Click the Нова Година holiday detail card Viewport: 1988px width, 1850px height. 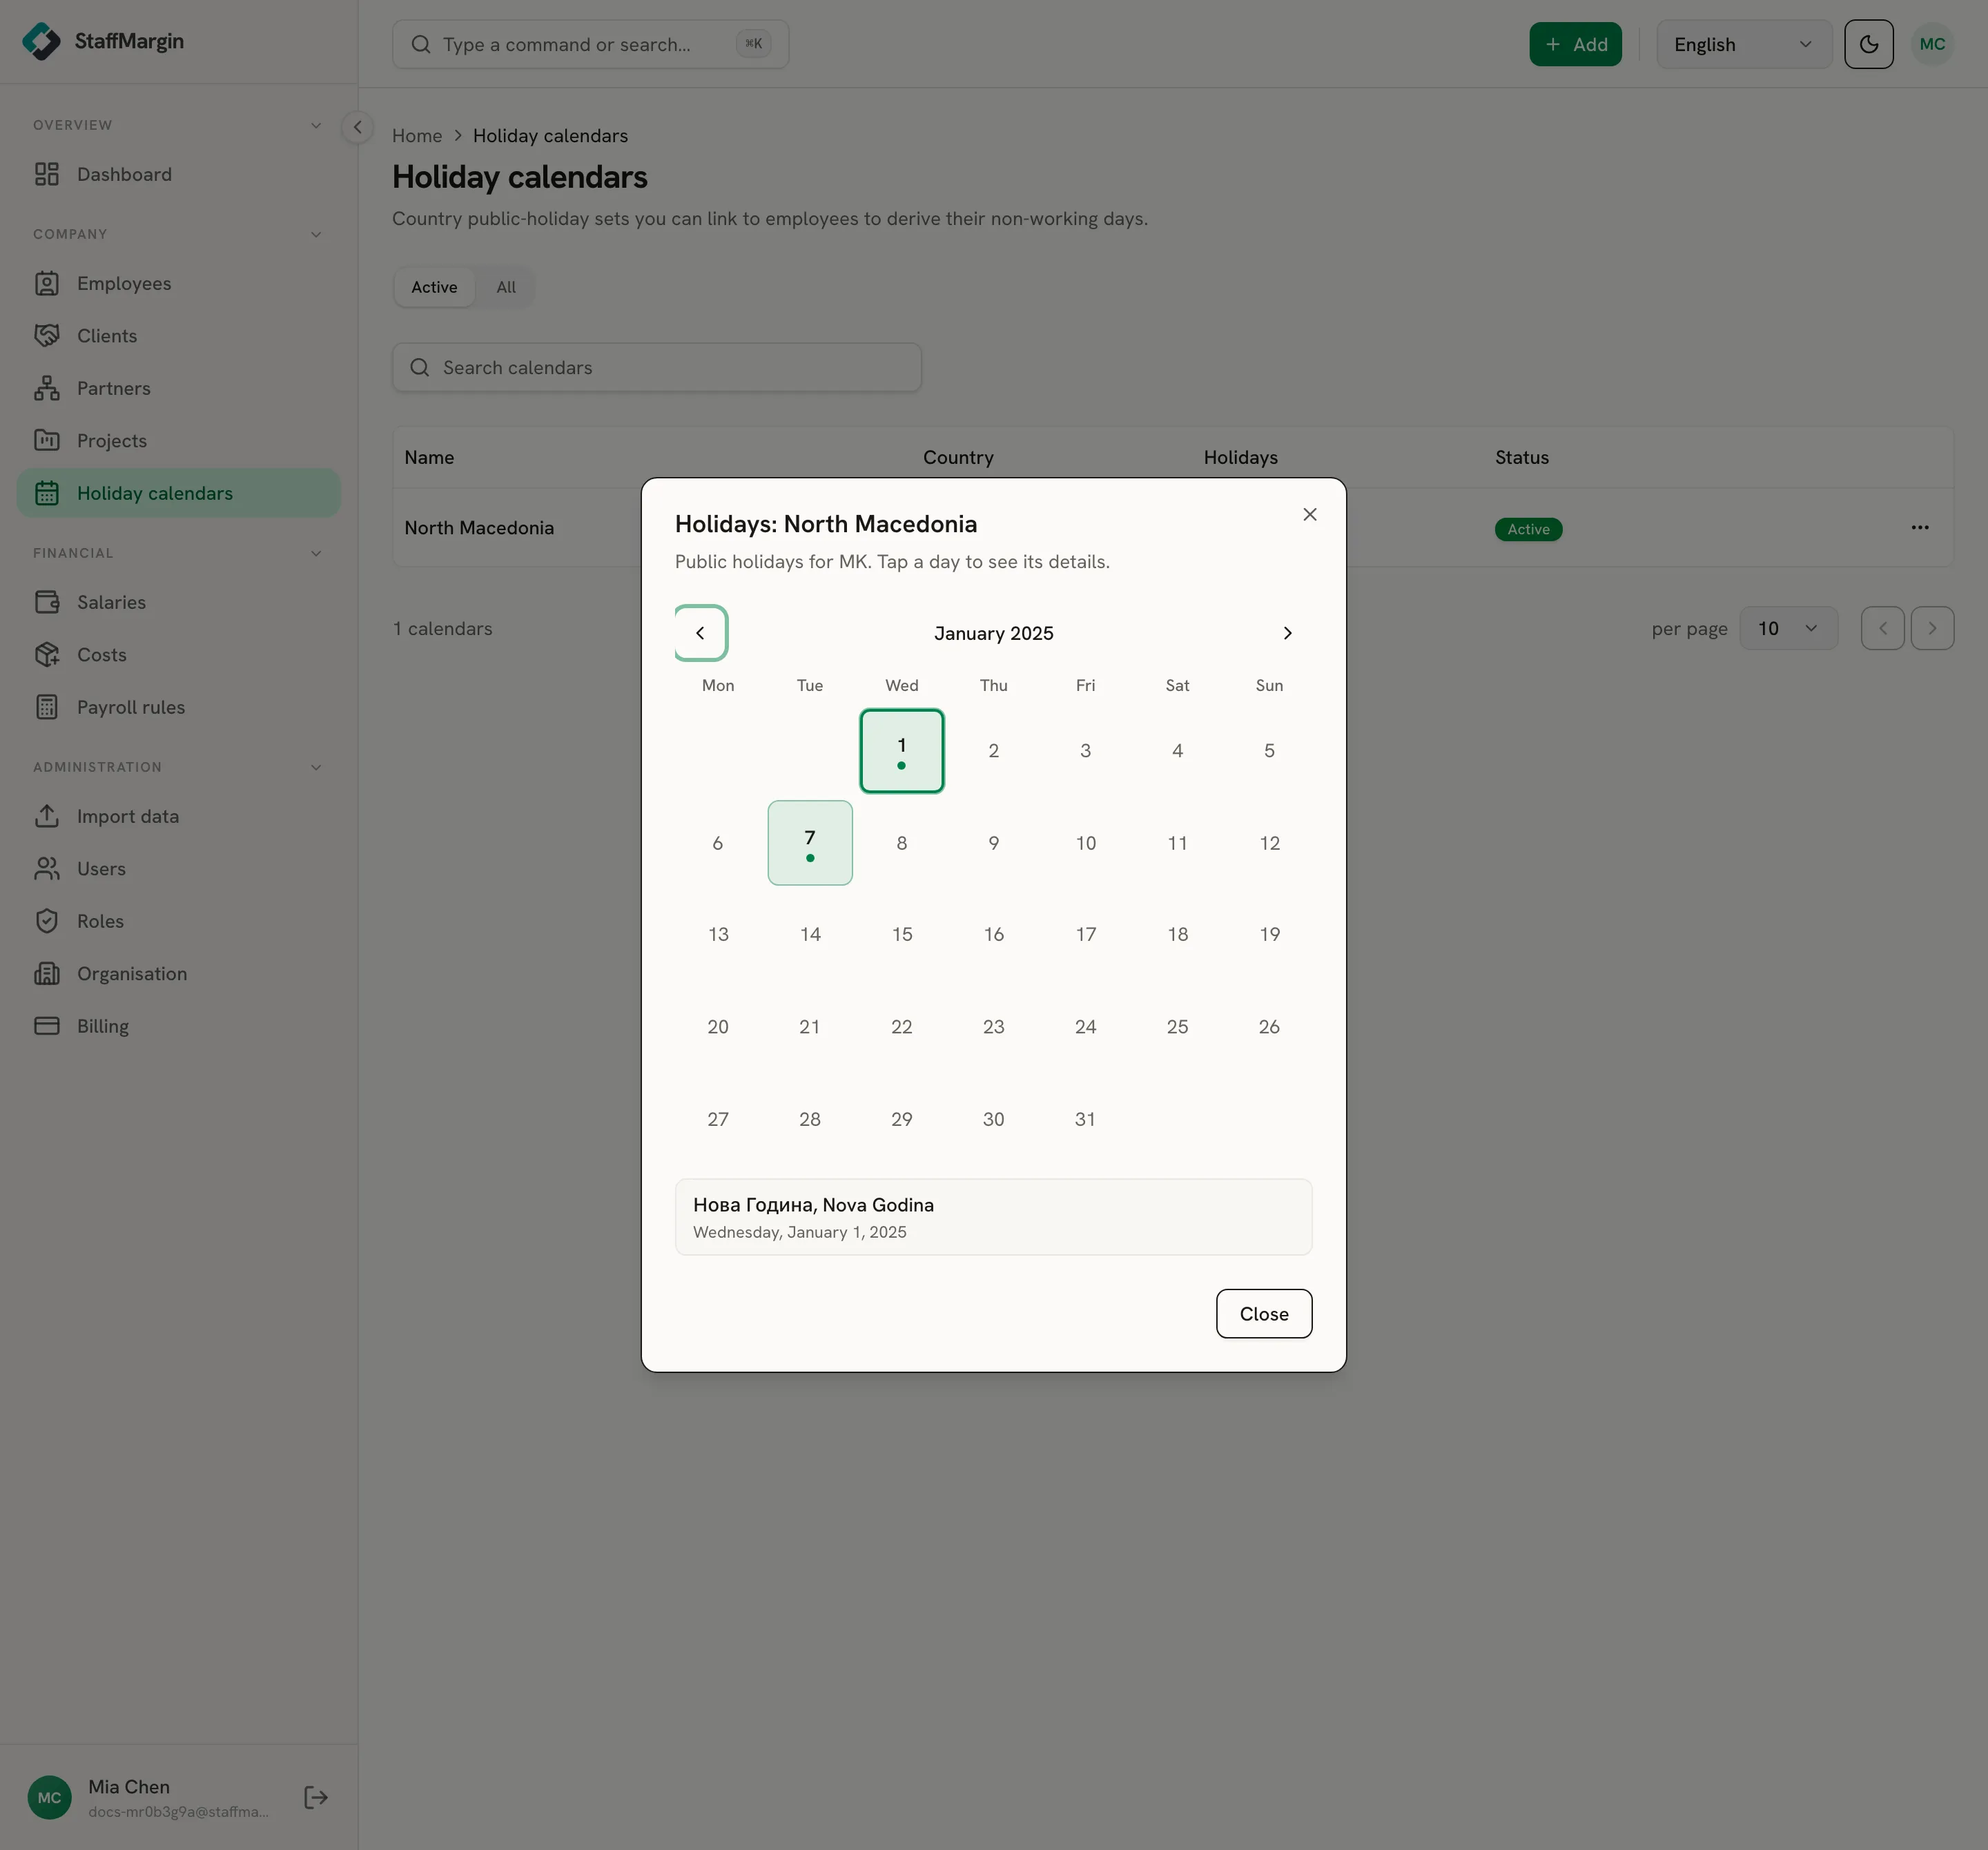pyautogui.click(x=993, y=1217)
